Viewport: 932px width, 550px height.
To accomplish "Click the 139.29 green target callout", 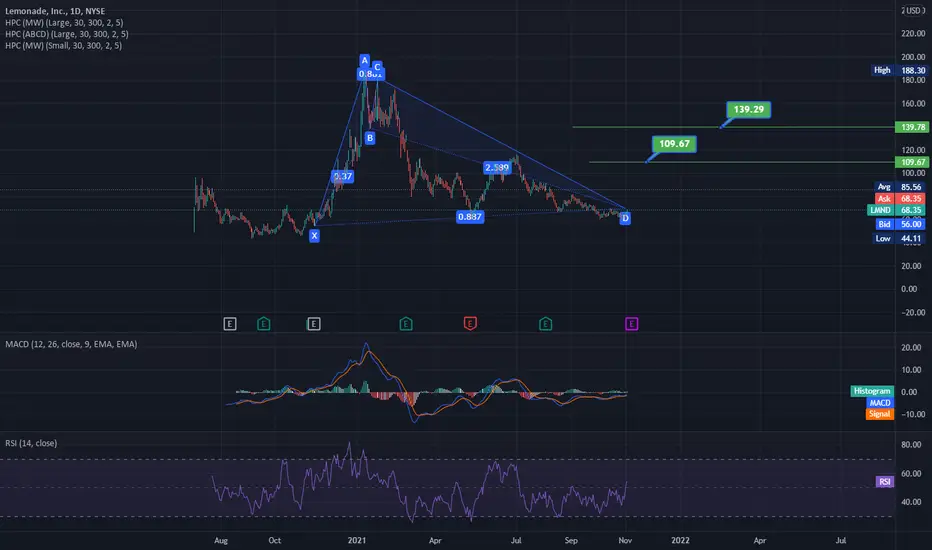I will [748, 109].
